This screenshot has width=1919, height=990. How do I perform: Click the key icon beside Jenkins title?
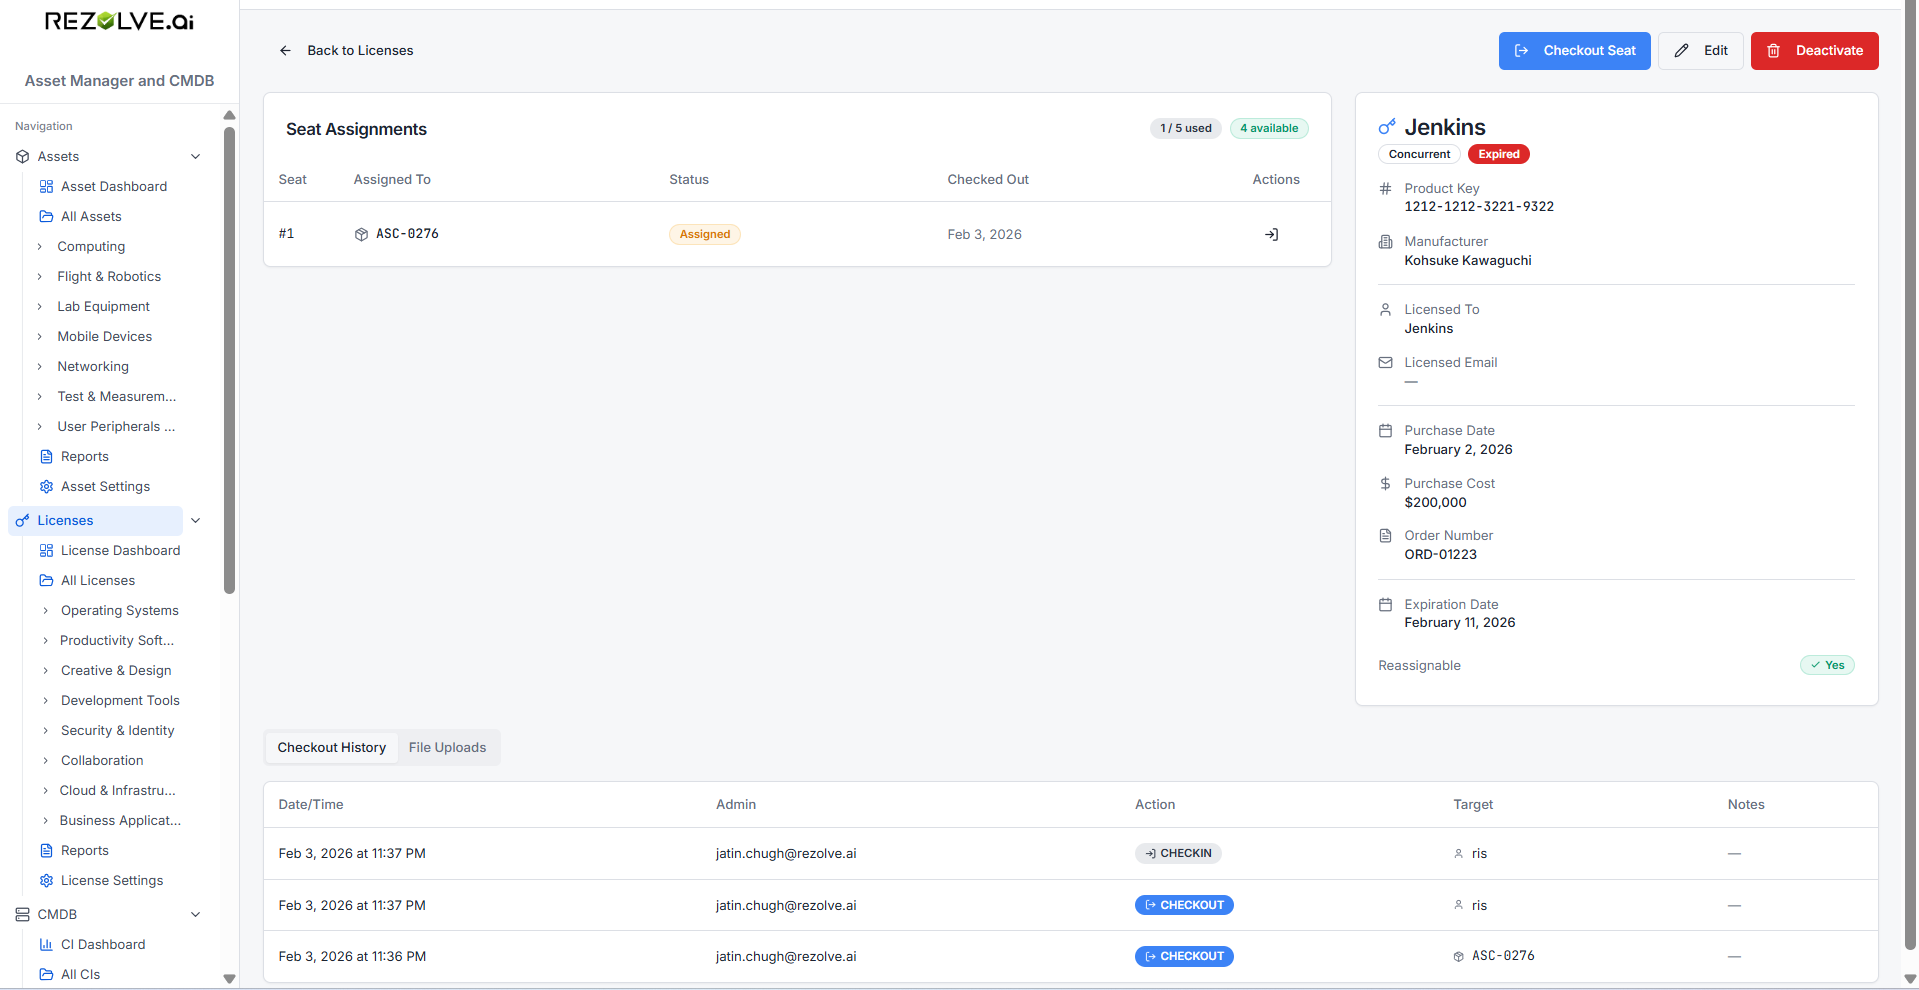1387,127
